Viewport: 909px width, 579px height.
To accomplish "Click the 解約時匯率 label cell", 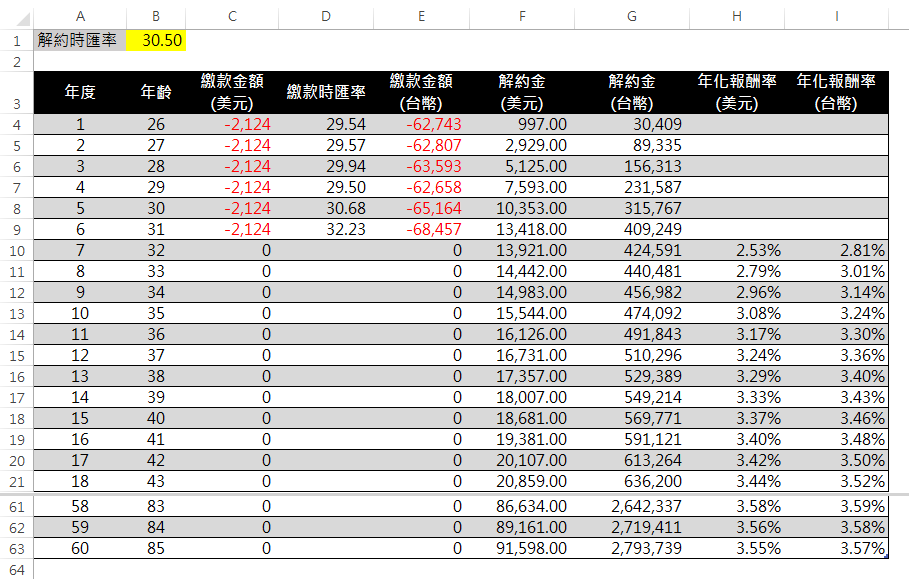I will pos(80,40).
